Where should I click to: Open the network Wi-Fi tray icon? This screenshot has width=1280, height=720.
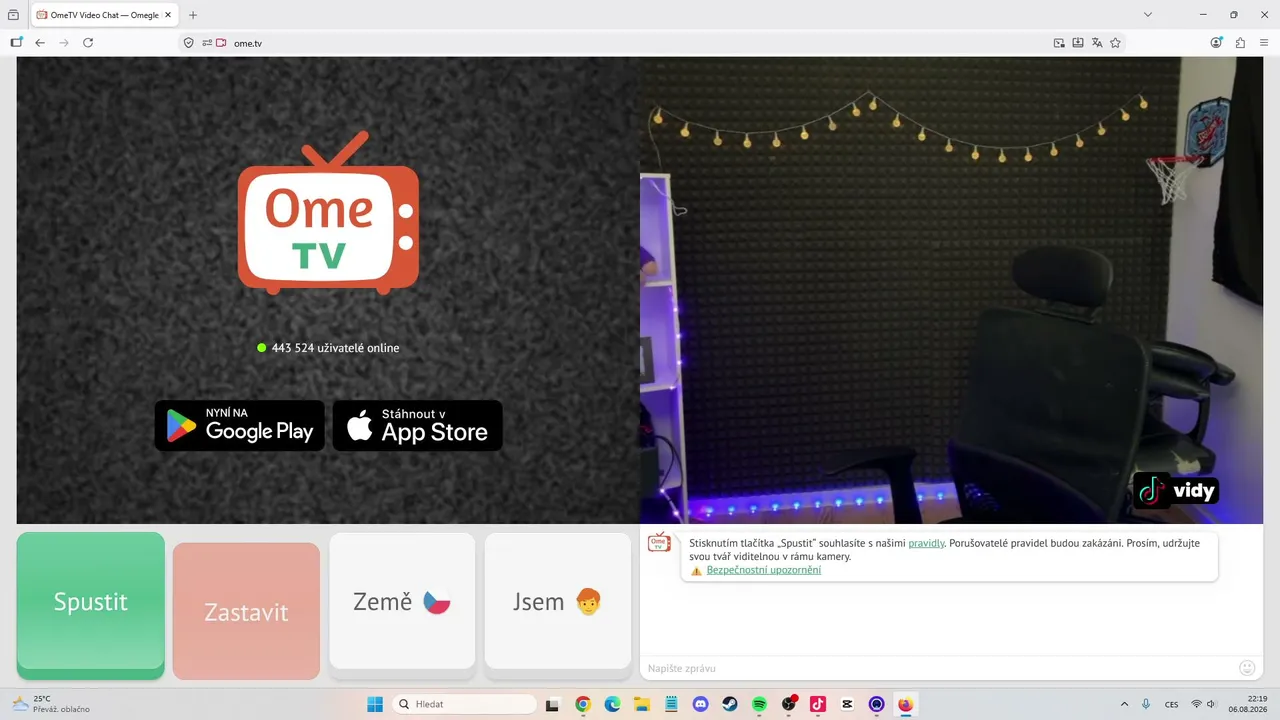[x=1196, y=704]
